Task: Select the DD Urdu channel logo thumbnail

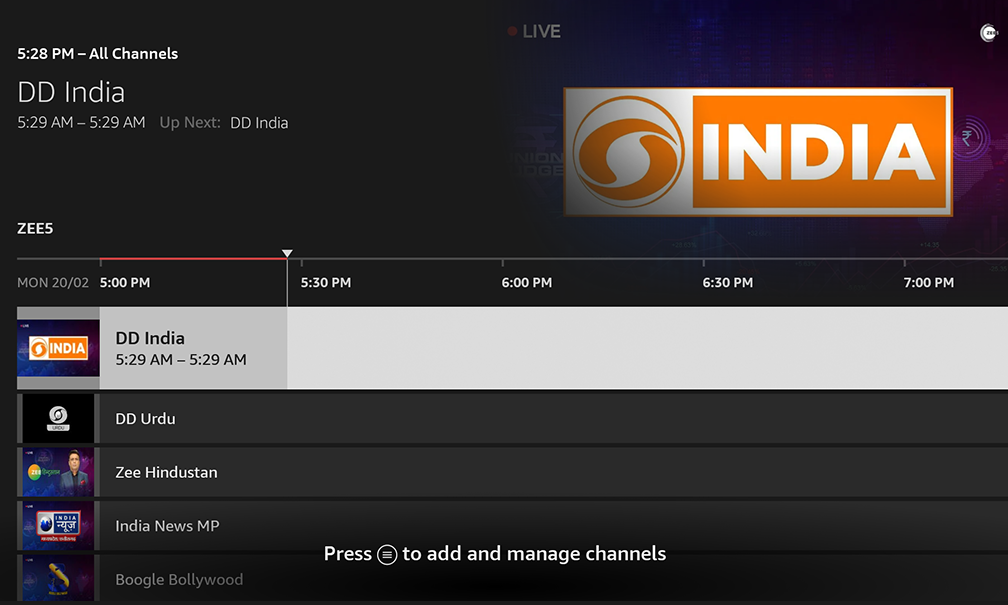Action: [x=58, y=419]
